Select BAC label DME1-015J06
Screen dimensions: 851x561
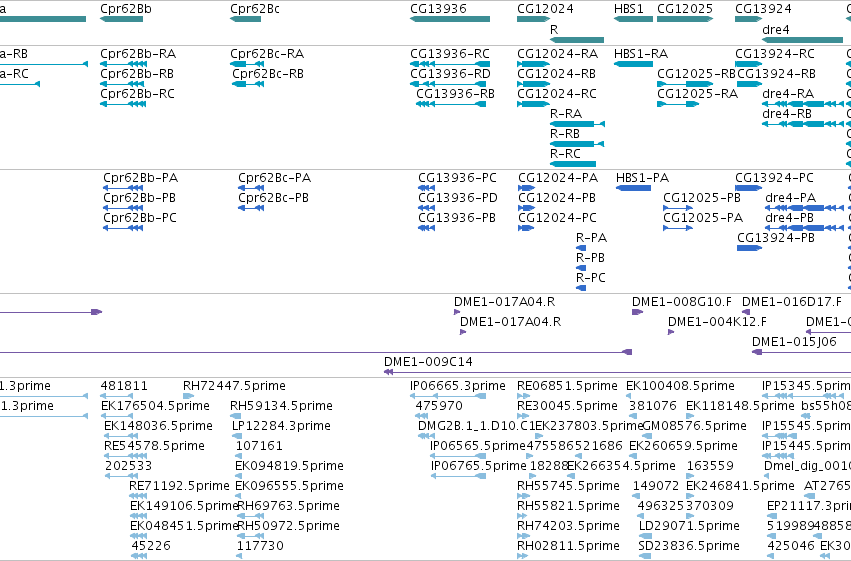coord(794,342)
